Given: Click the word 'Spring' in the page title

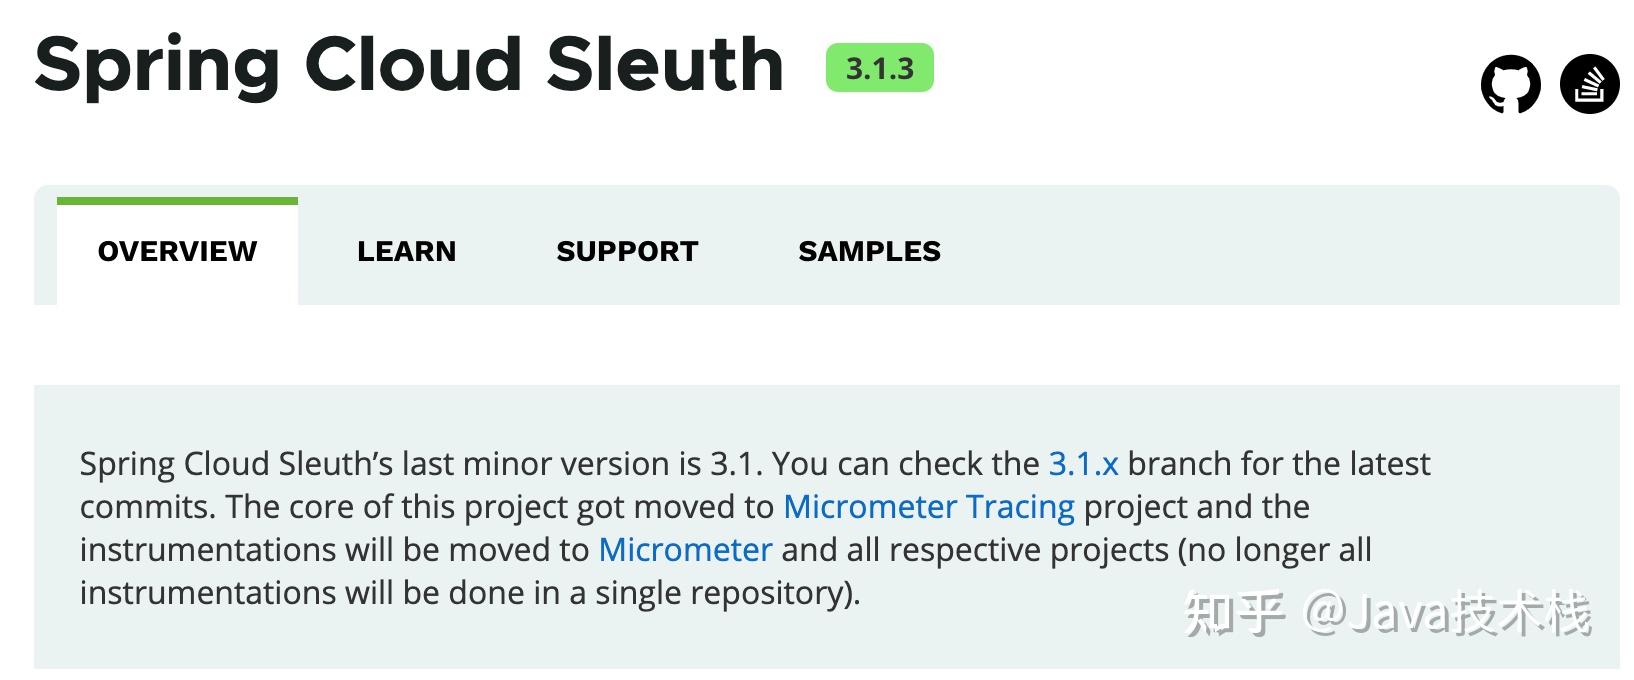Looking at the screenshot, I should point(157,65).
